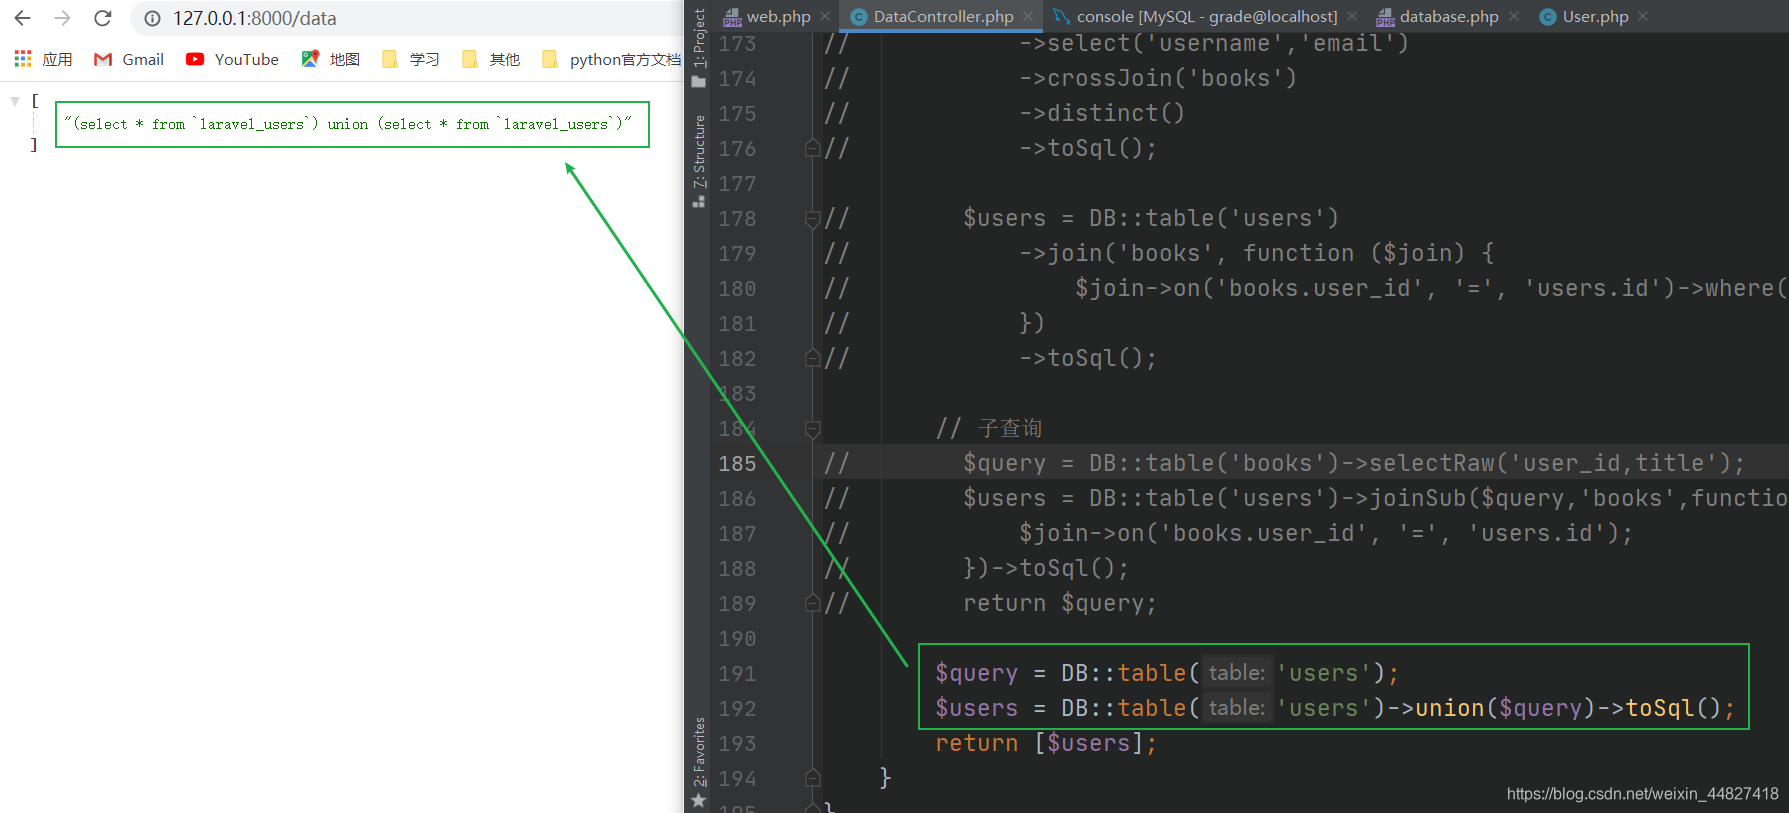The image size is (1789, 813).
Task: Click the 'users' string on line 192
Action: pos(1323,708)
